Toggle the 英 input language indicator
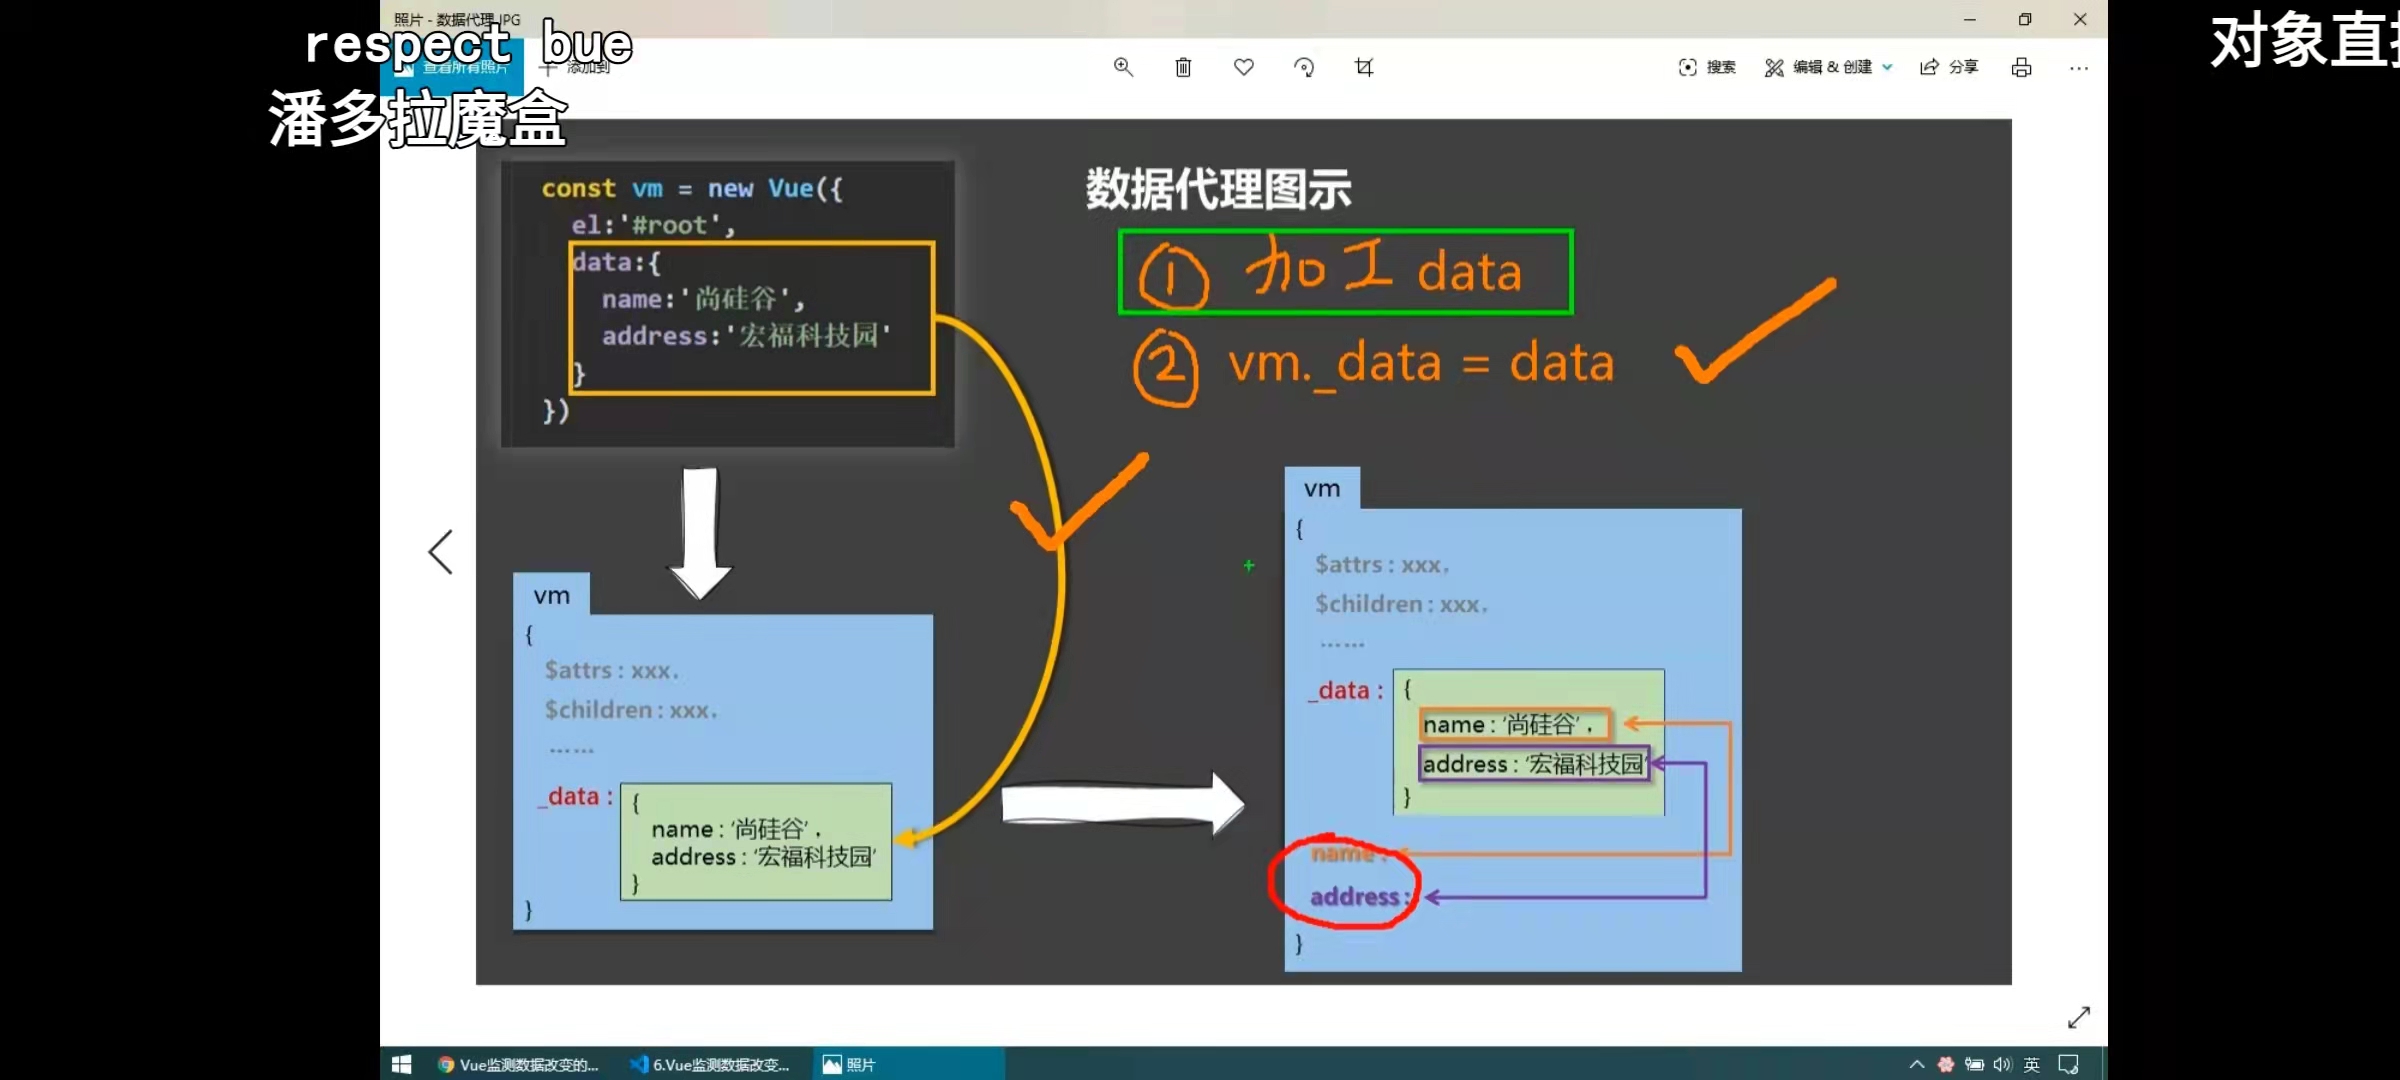 2031,1065
